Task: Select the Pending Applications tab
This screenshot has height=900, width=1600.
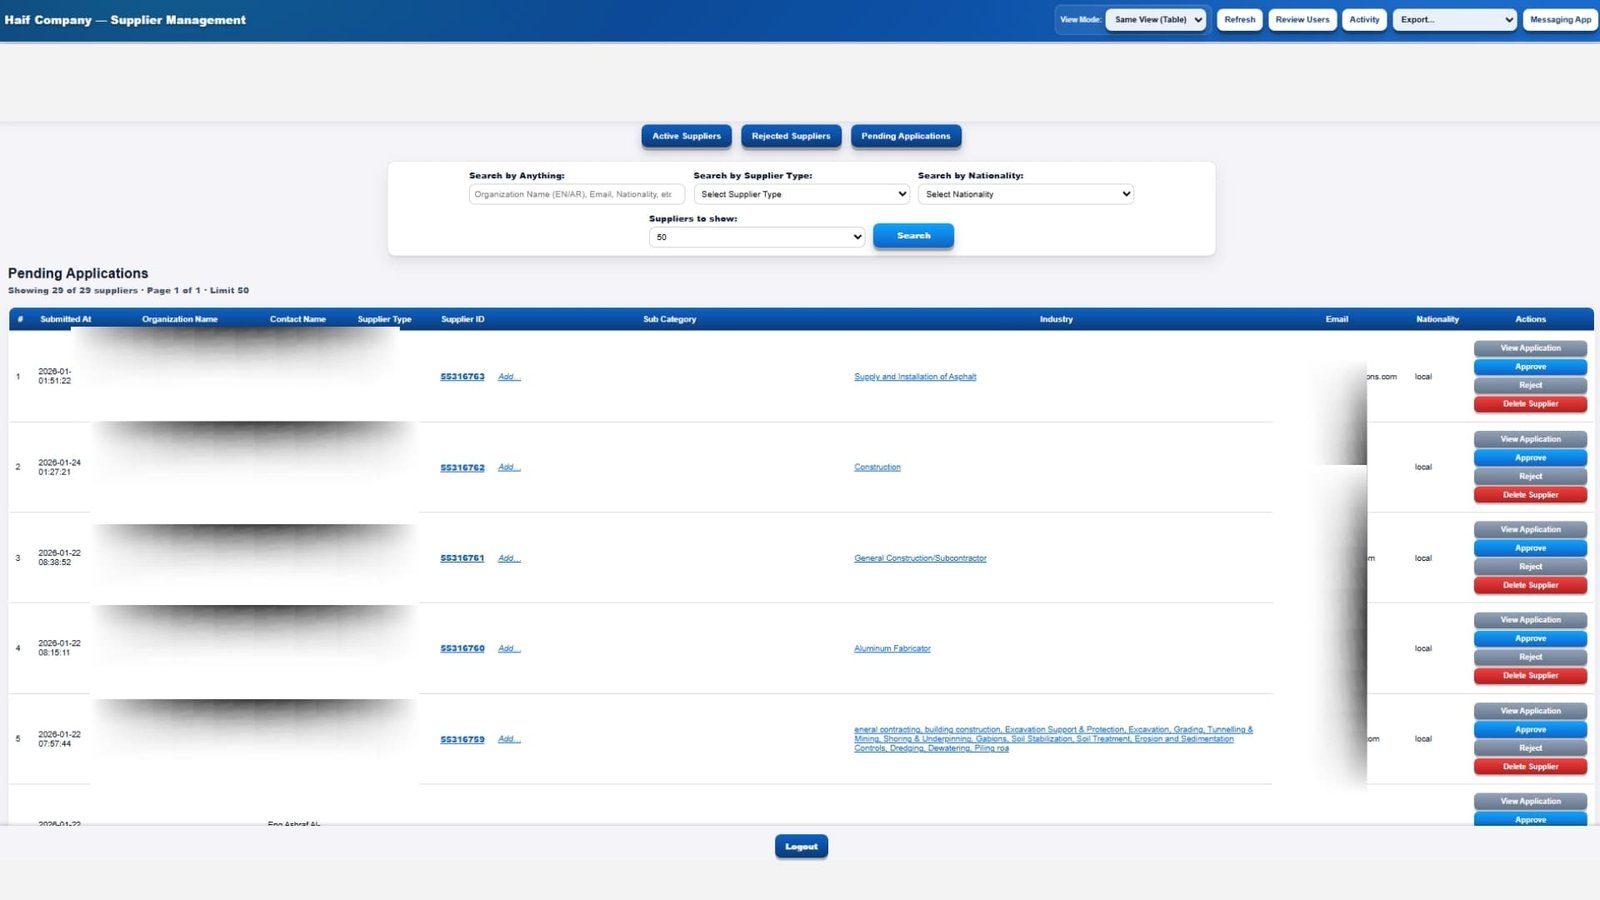Action: pyautogui.click(x=905, y=136)
